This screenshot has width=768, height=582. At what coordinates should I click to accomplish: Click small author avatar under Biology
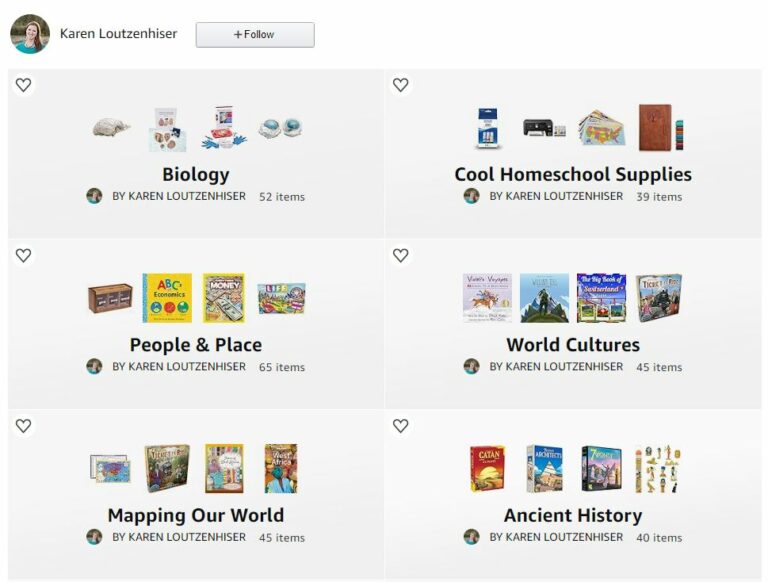pyautogui.click(x=94, y=196)
